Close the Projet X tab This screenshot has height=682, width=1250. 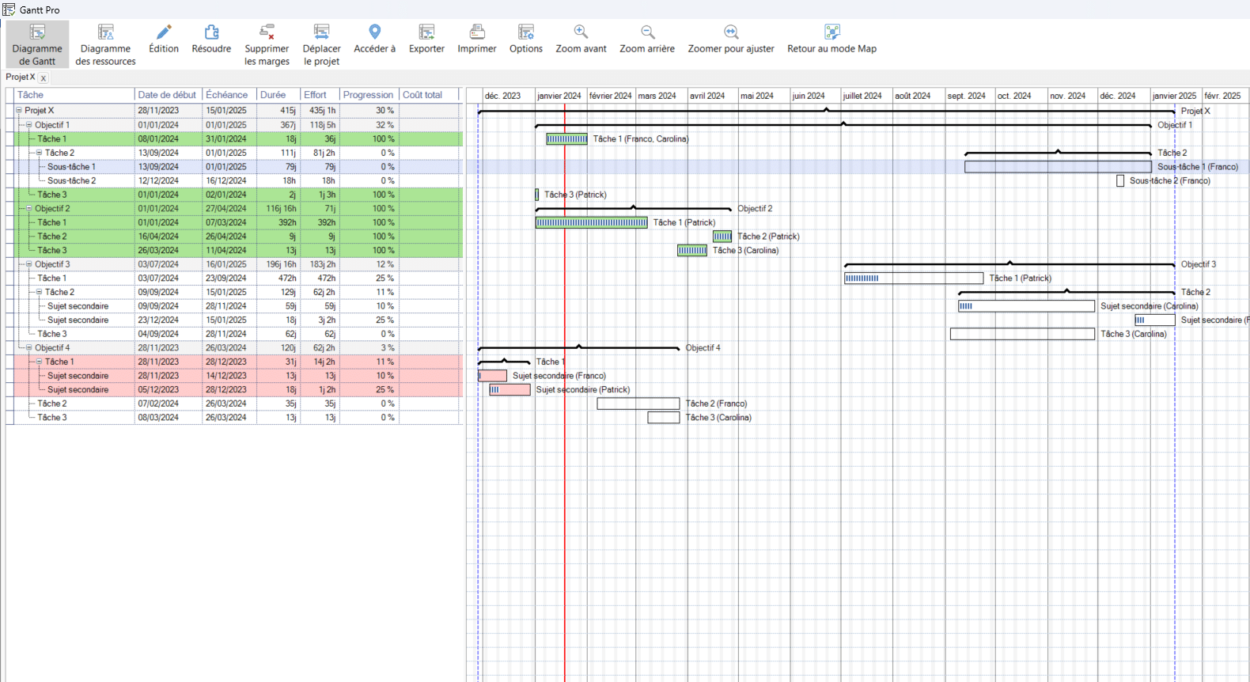(43, 78)
